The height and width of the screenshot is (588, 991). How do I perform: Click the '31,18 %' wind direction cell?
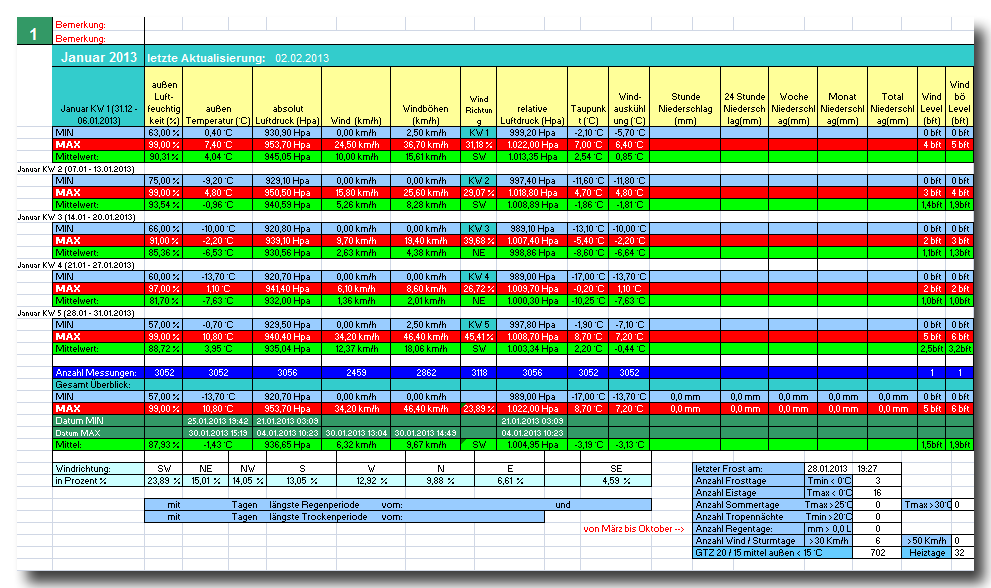[479, 145]
